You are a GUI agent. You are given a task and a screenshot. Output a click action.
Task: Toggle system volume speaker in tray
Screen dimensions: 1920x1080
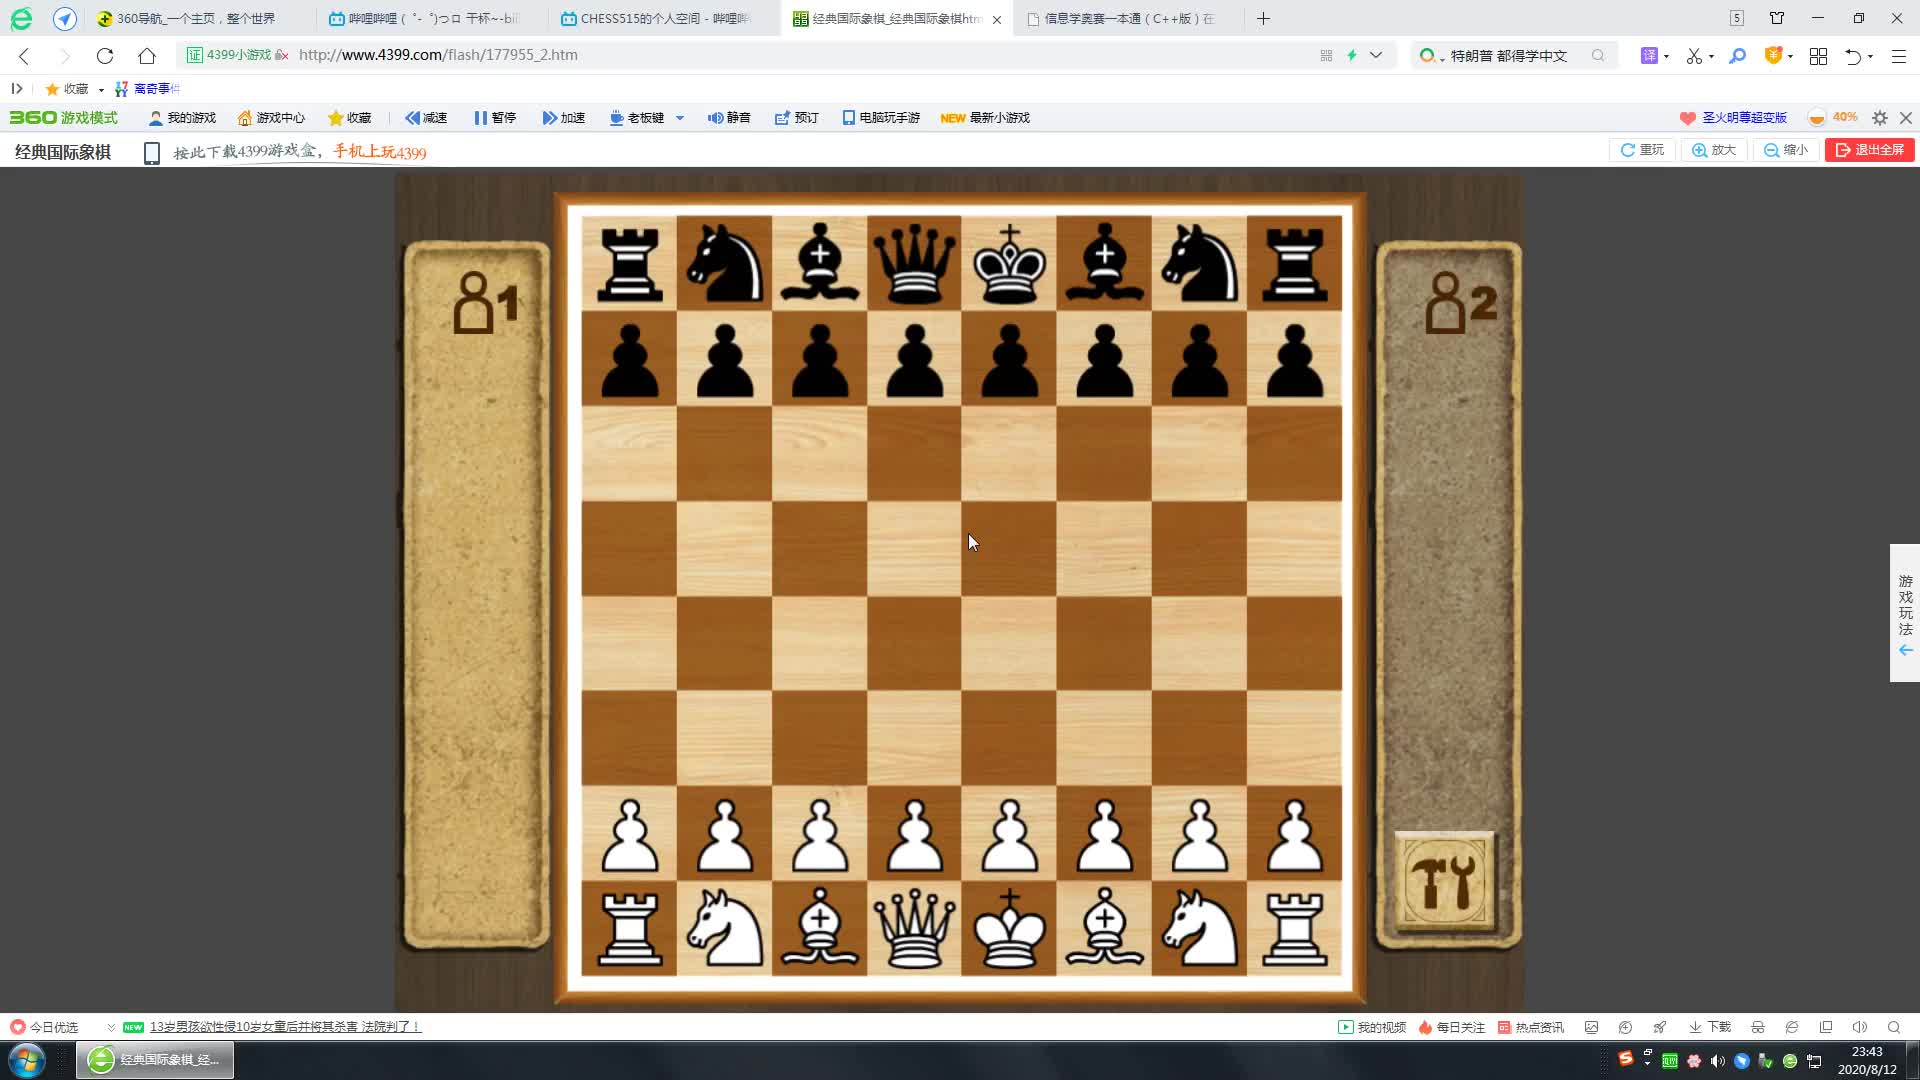(x=1717, y=1061)
